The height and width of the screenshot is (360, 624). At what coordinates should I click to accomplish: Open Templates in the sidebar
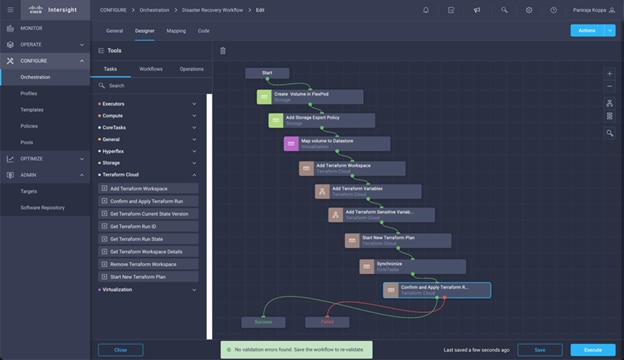click(x=32, y=110)
